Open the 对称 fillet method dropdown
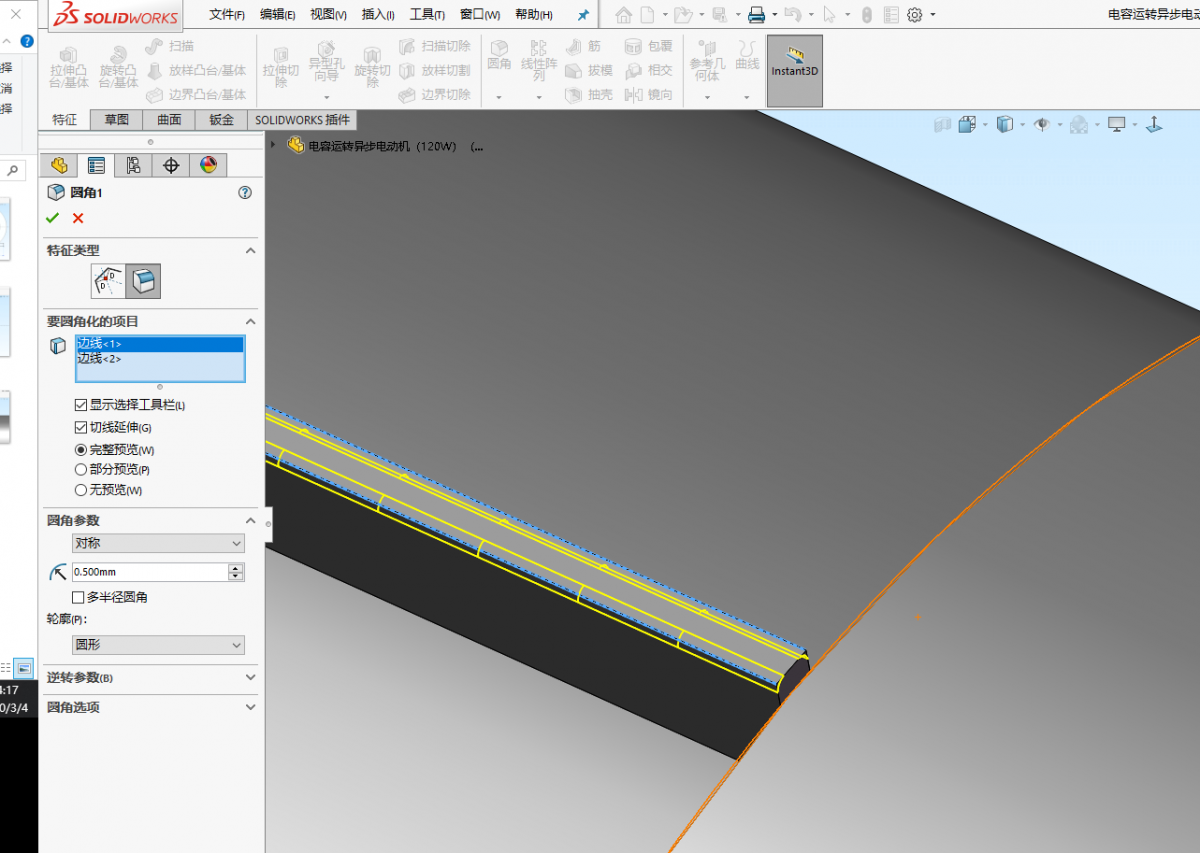The height and width of the screenshot is (853, 1200). click(x=158, y=543)
